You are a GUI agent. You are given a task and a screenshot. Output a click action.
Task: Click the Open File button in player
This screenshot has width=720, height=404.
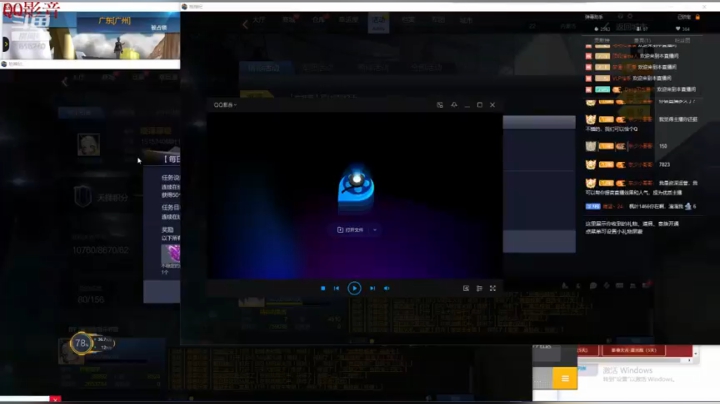350,230
